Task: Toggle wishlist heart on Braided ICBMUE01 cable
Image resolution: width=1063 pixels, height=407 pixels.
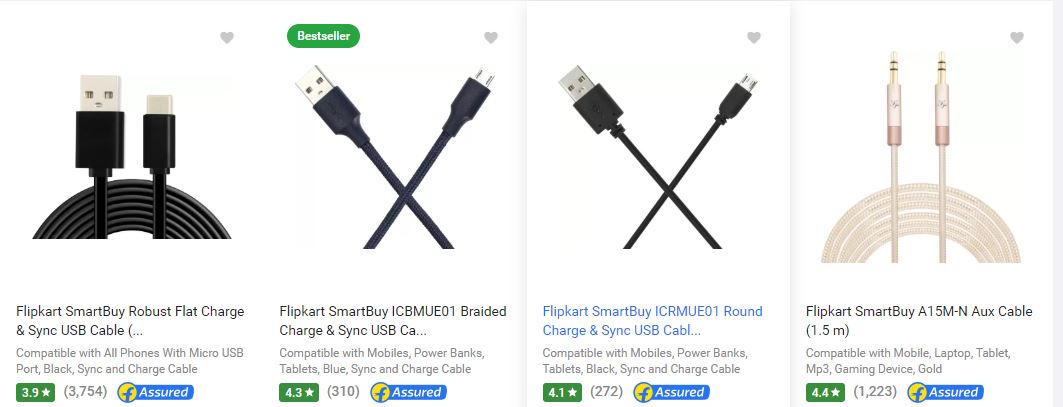Action: pos(491,38)
